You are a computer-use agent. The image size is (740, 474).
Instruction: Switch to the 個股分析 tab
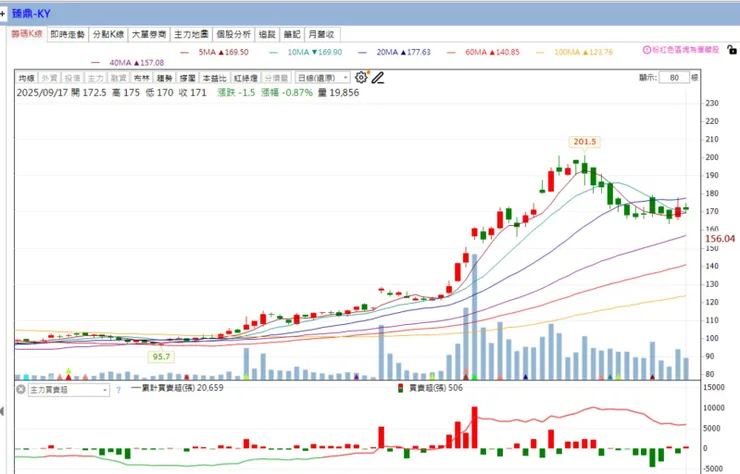pyautogui.click(x=234, y=34)
